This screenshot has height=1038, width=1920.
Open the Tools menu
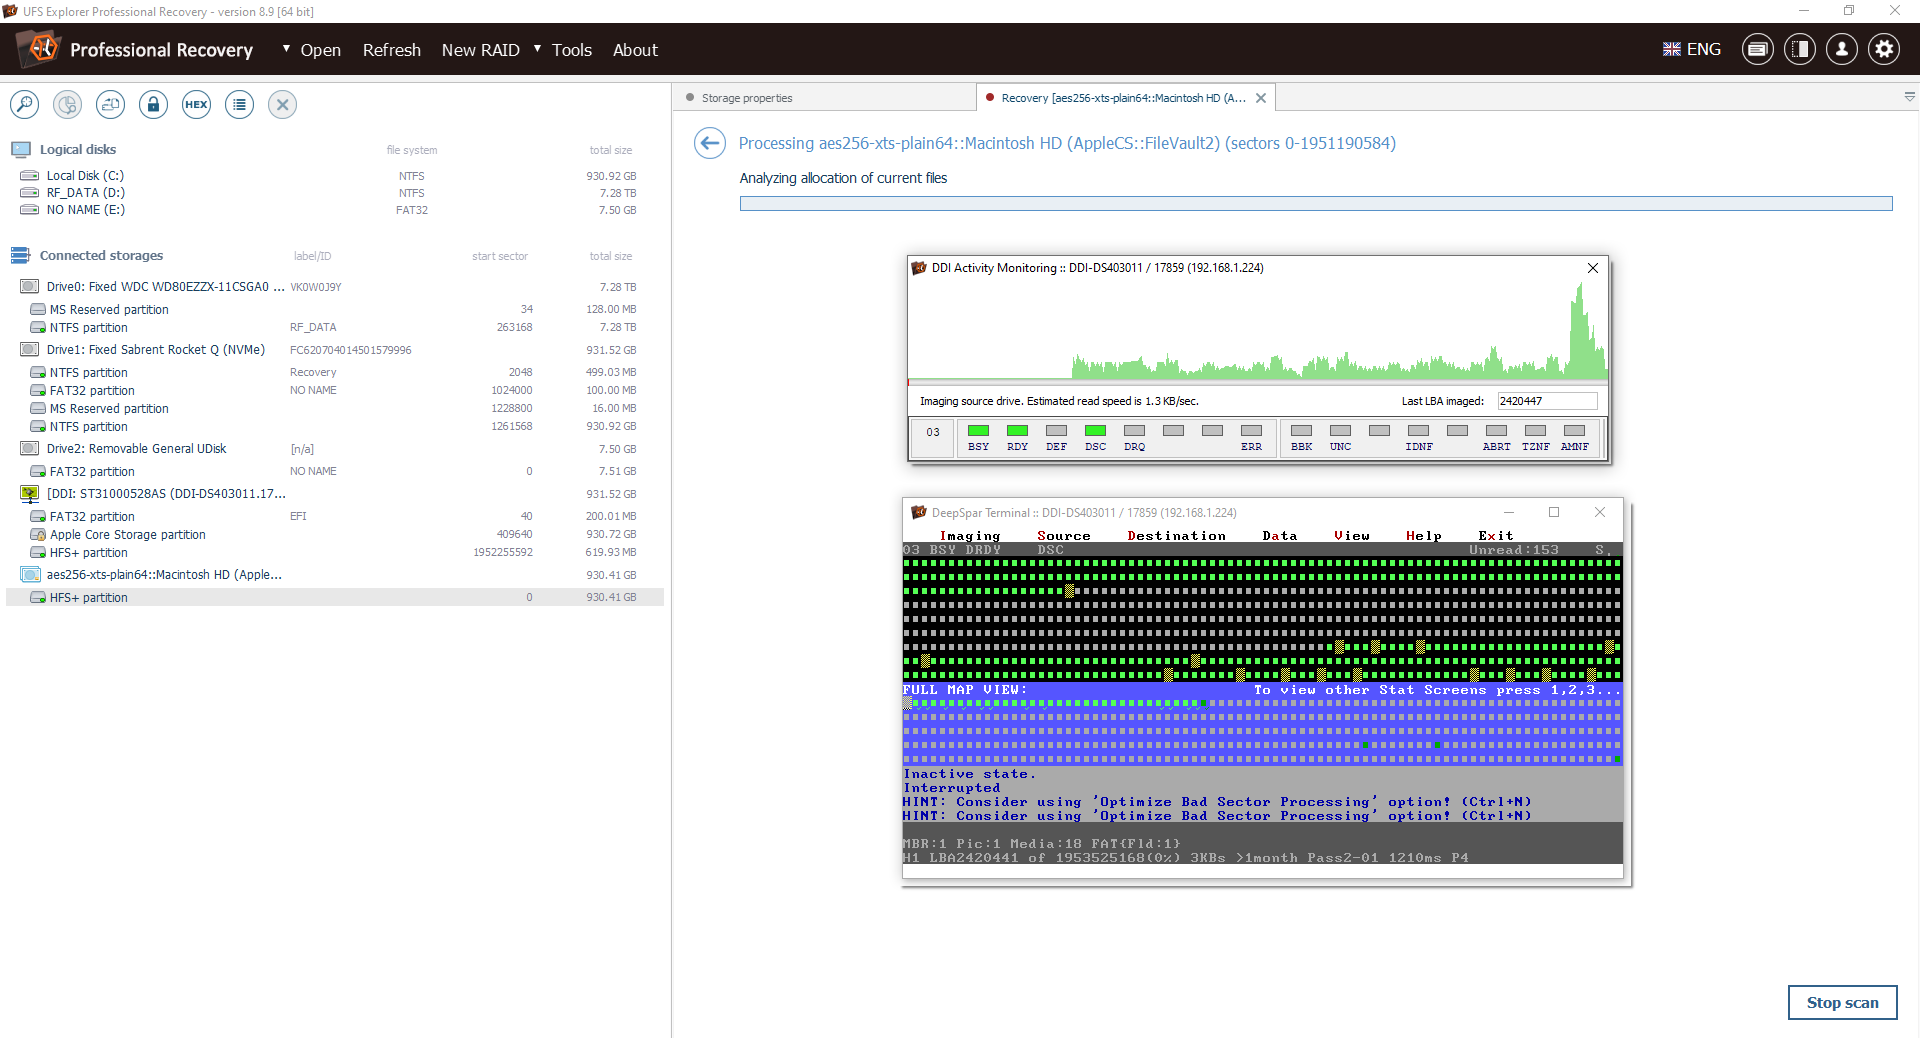tap(571, 50)
